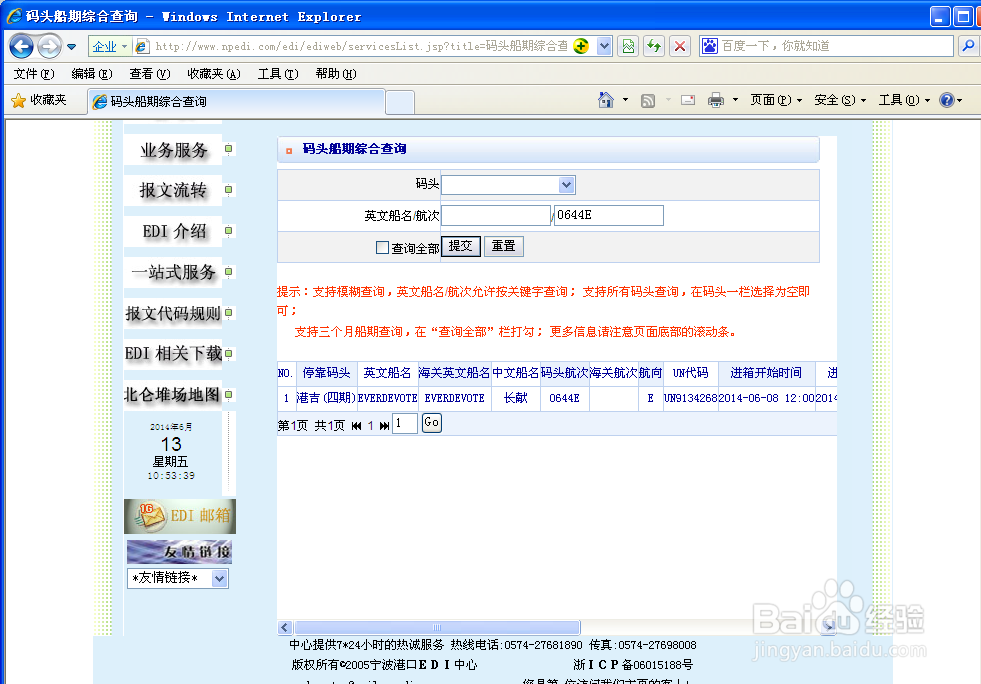Open the 编辑(E) menu
The width and height of the screenshot is (981, 684).
point(92,74)
